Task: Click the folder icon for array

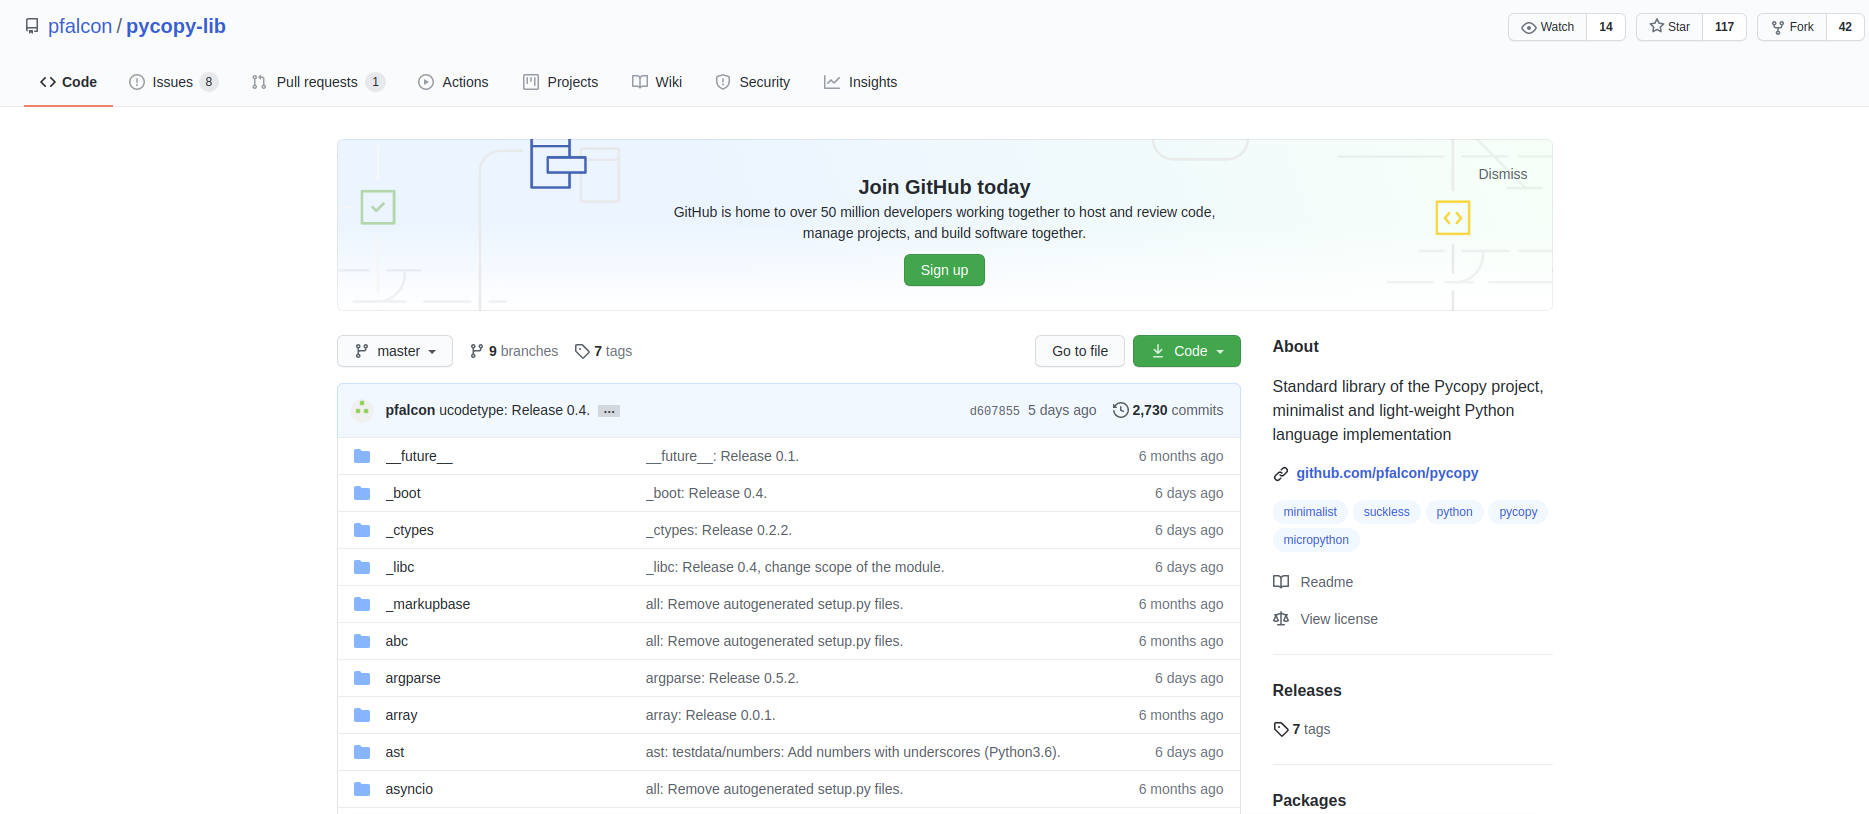Action: 362,715
